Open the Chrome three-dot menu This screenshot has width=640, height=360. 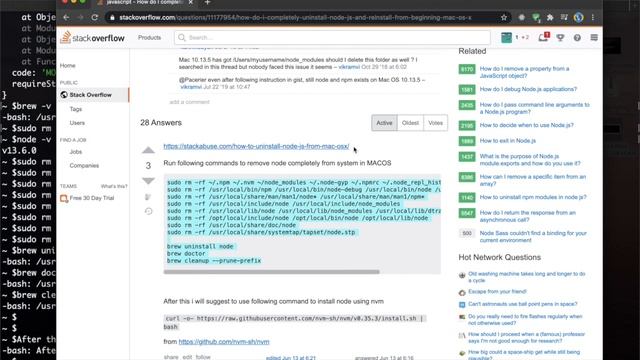pos(593,18)
